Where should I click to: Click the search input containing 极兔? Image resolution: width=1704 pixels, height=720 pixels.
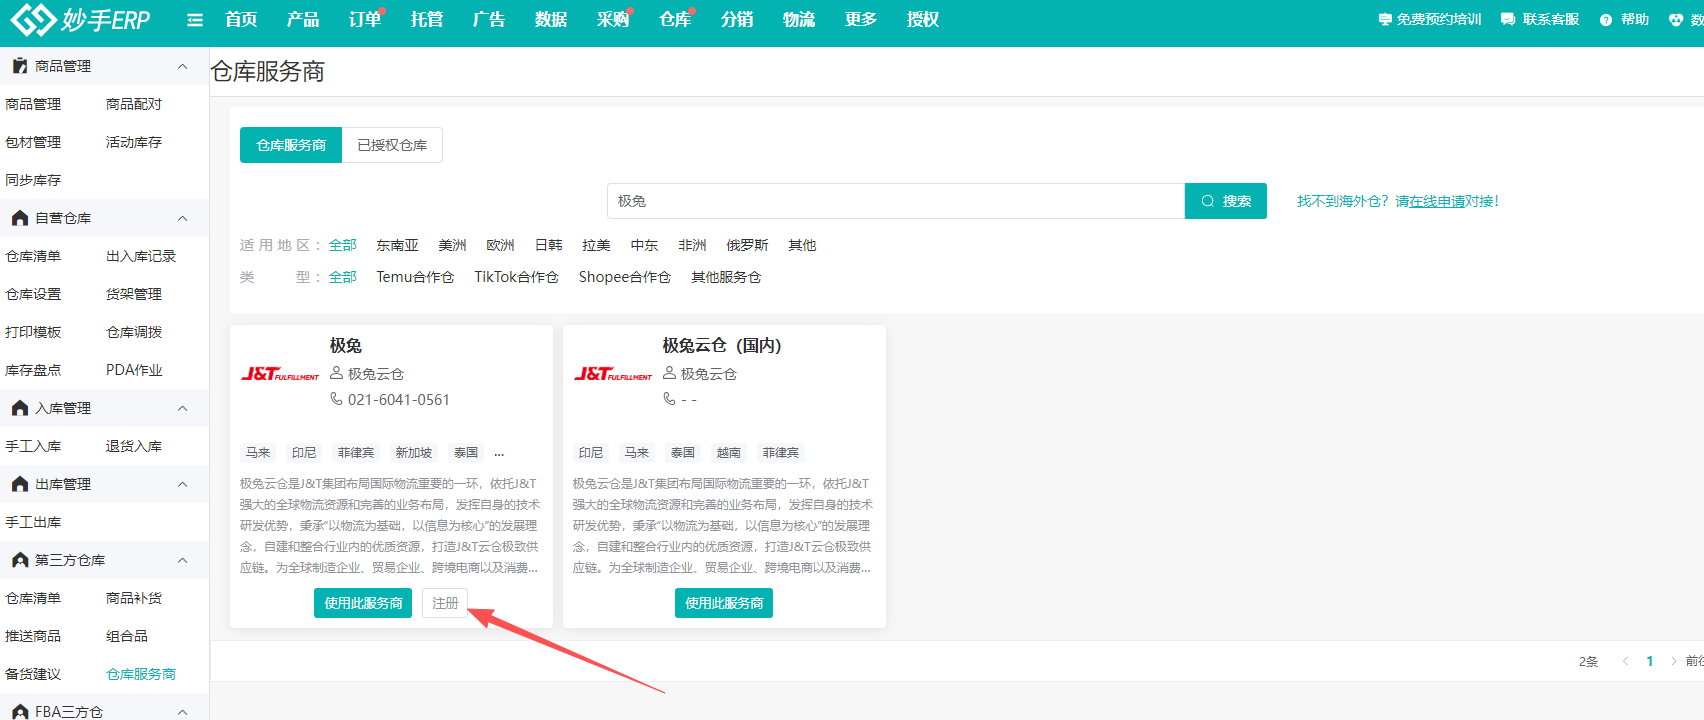pos(895,201)
